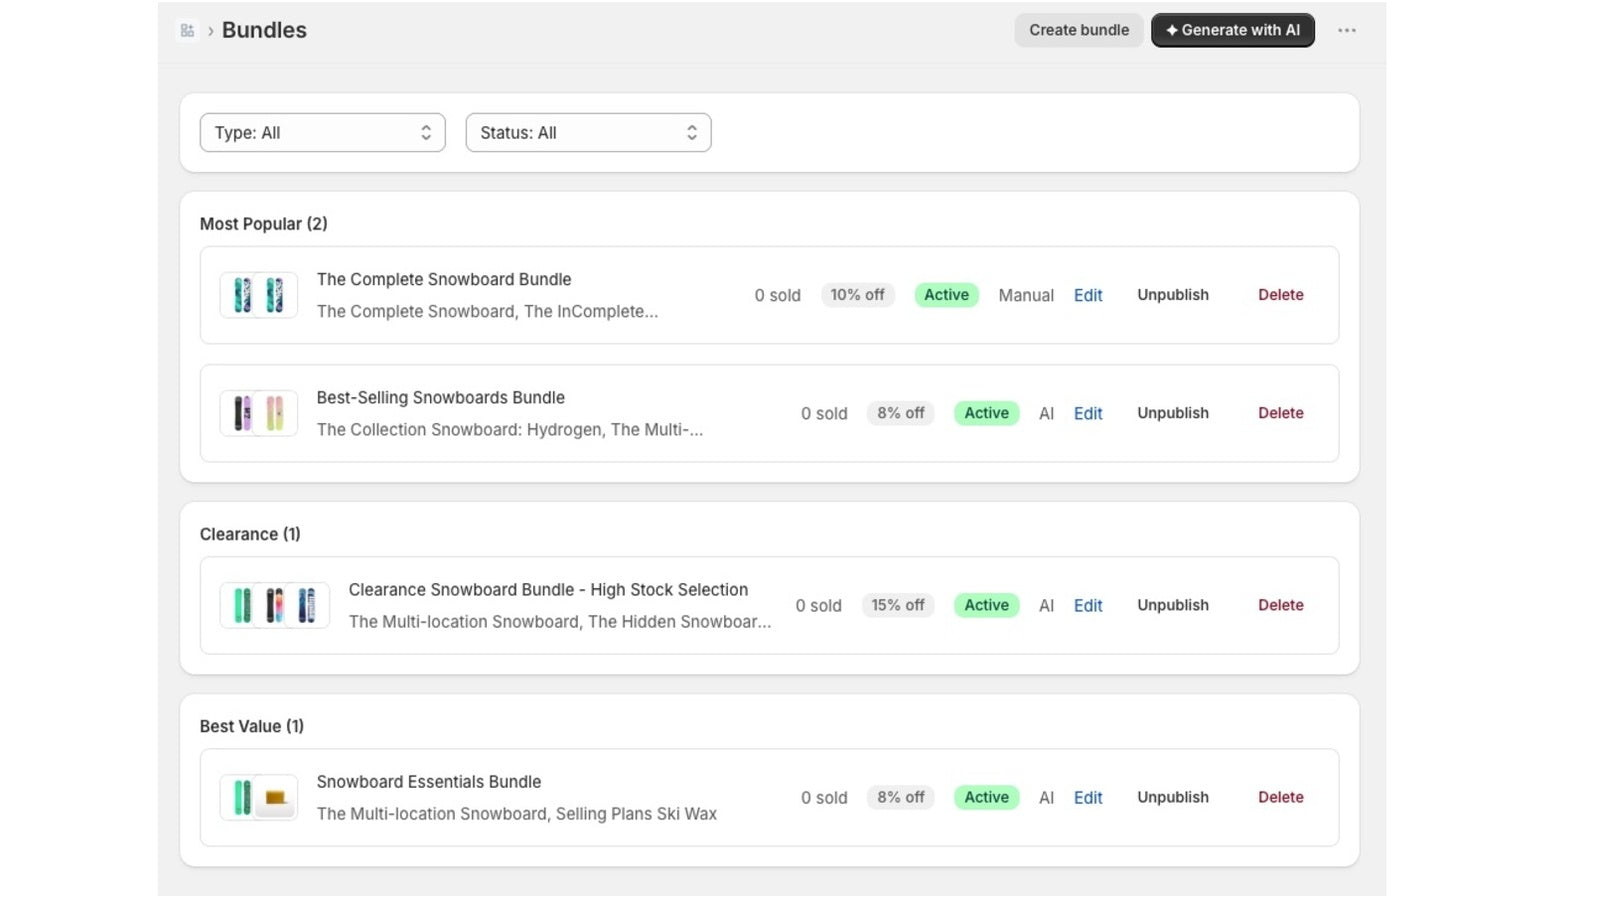Open the three-dots more actions menu
Screen dimensions: 1600x900
coord(1347,30)
